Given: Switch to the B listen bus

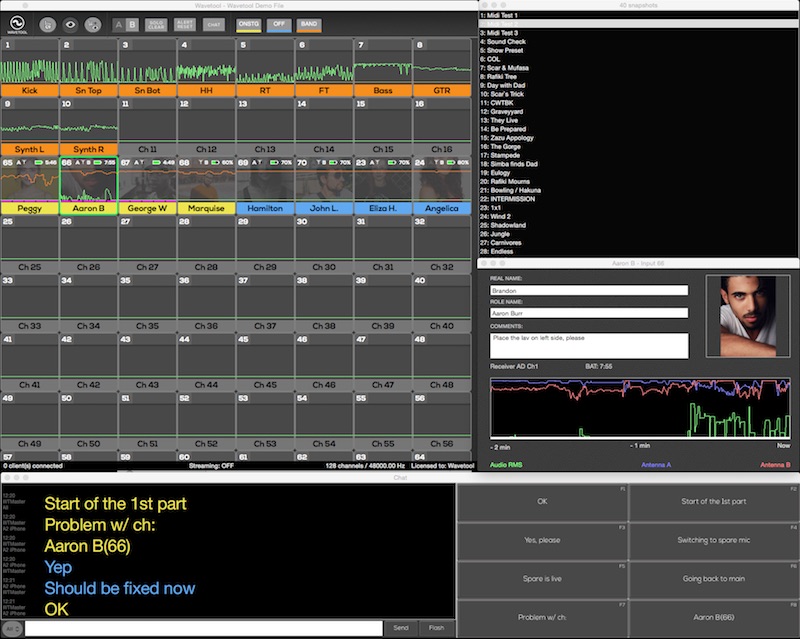Looking at the screenshot, I should (x=132, y=24).
